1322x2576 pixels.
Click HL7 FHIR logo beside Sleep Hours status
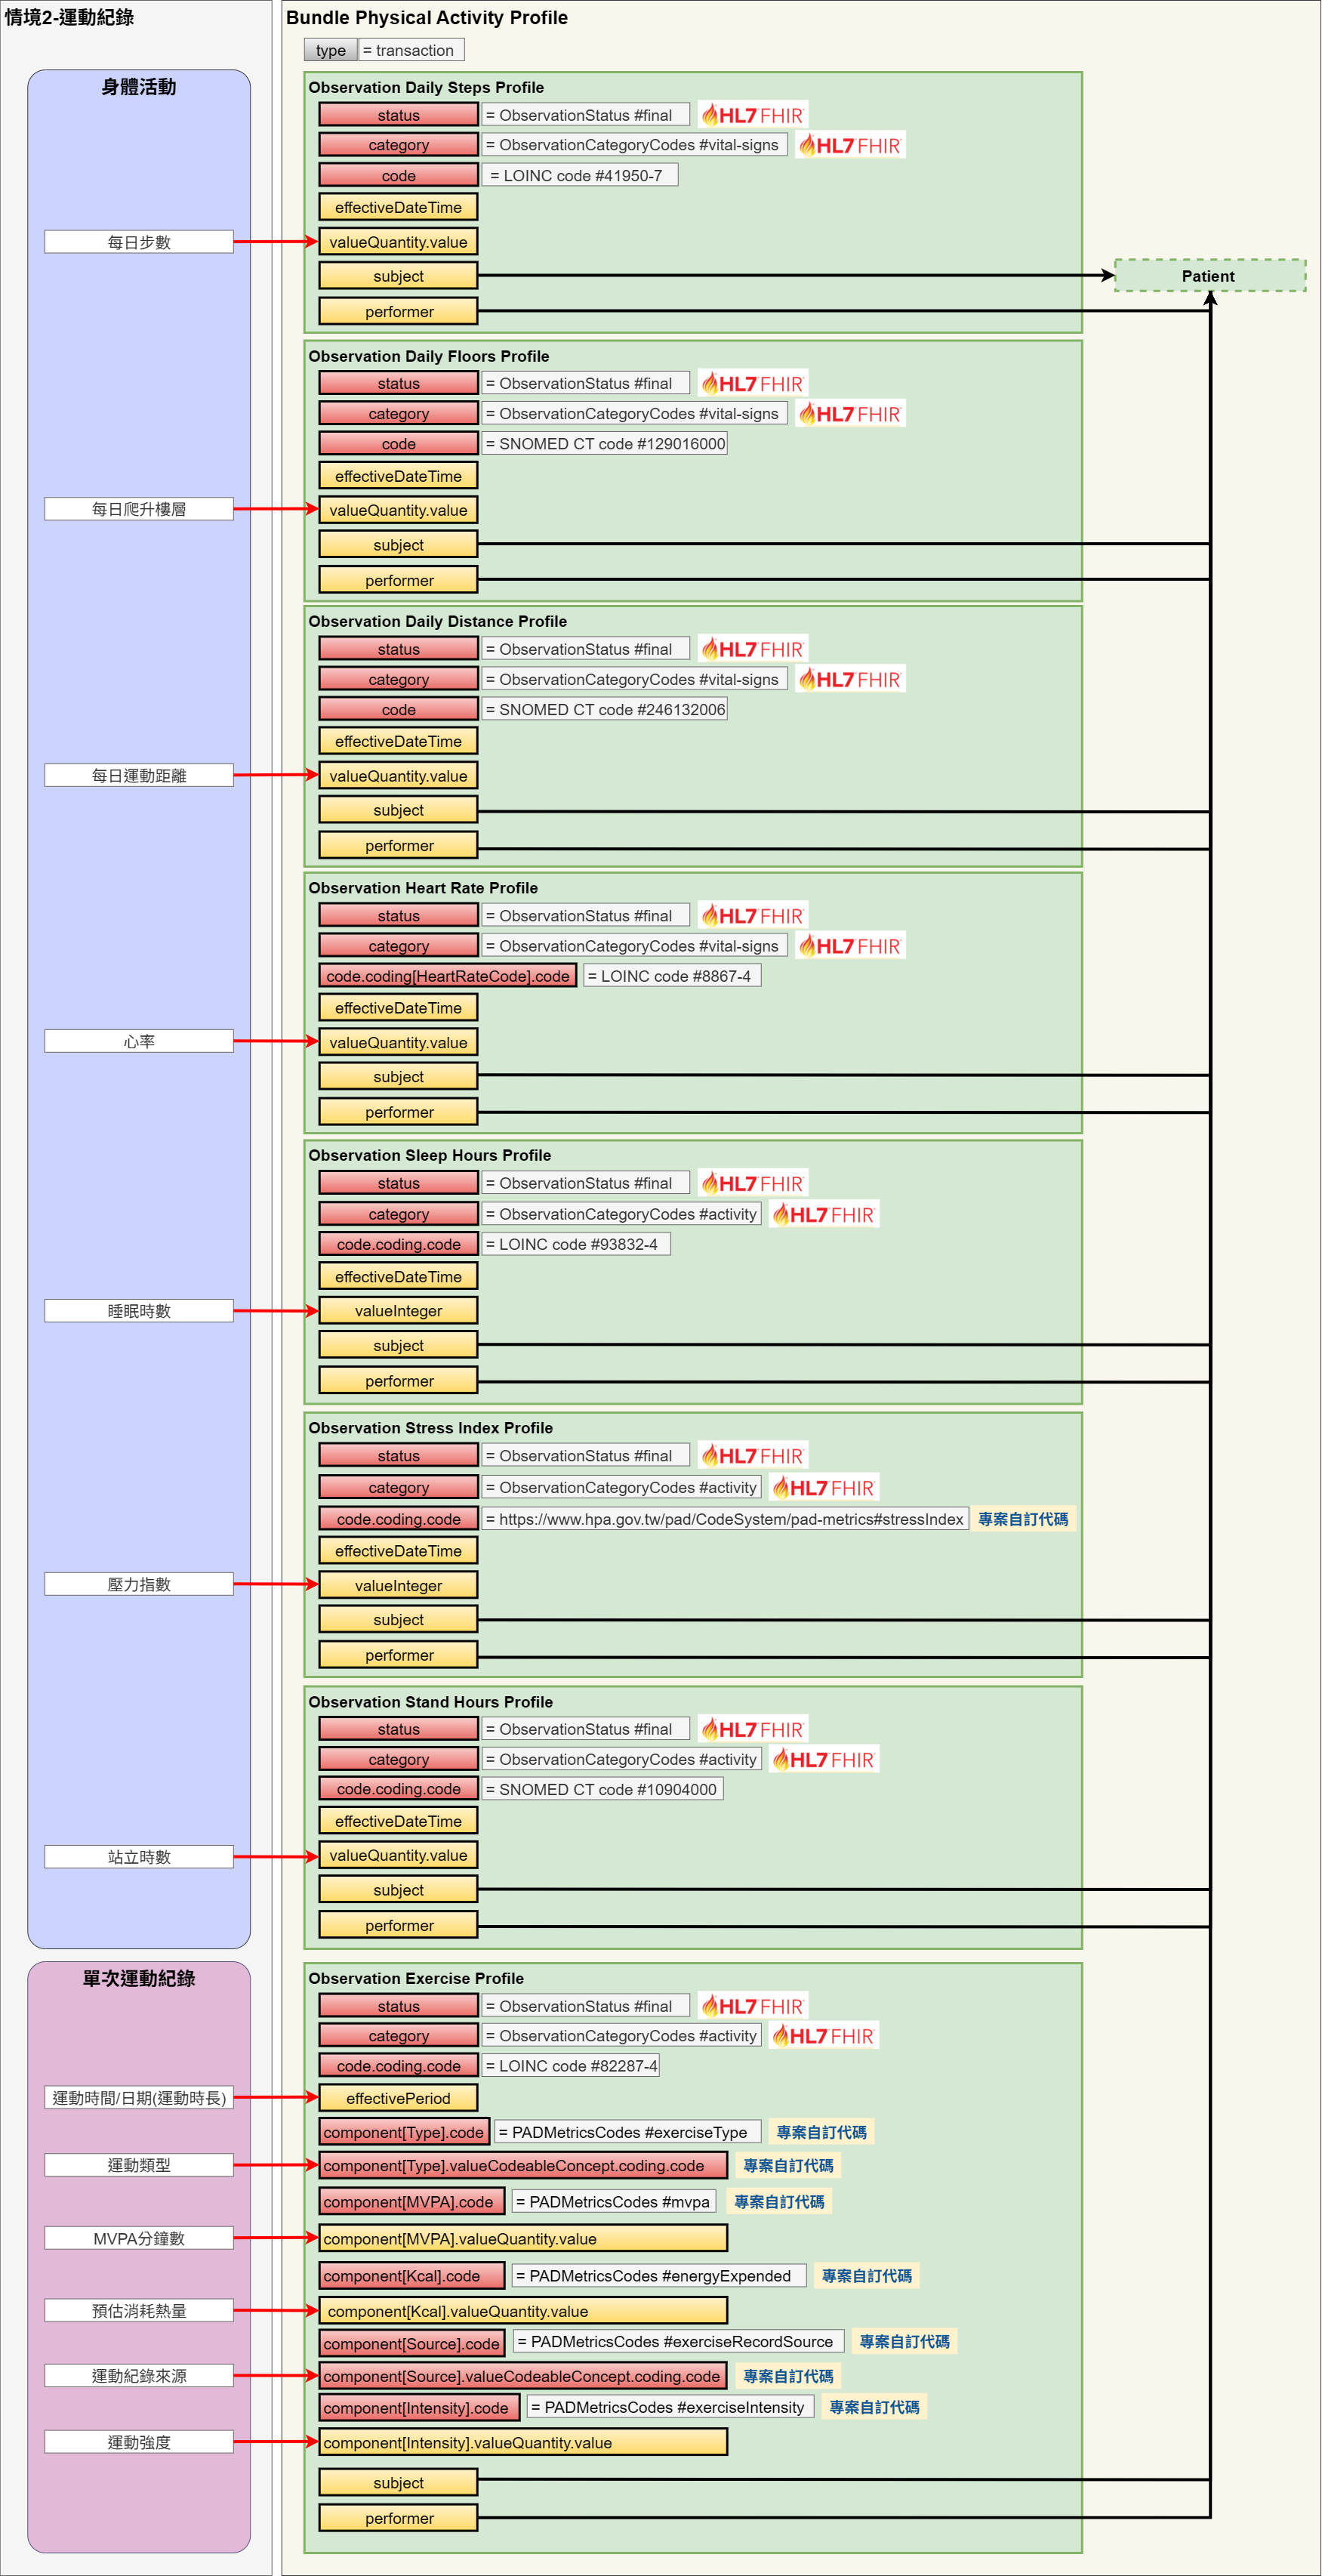[x=752, y=1183]
